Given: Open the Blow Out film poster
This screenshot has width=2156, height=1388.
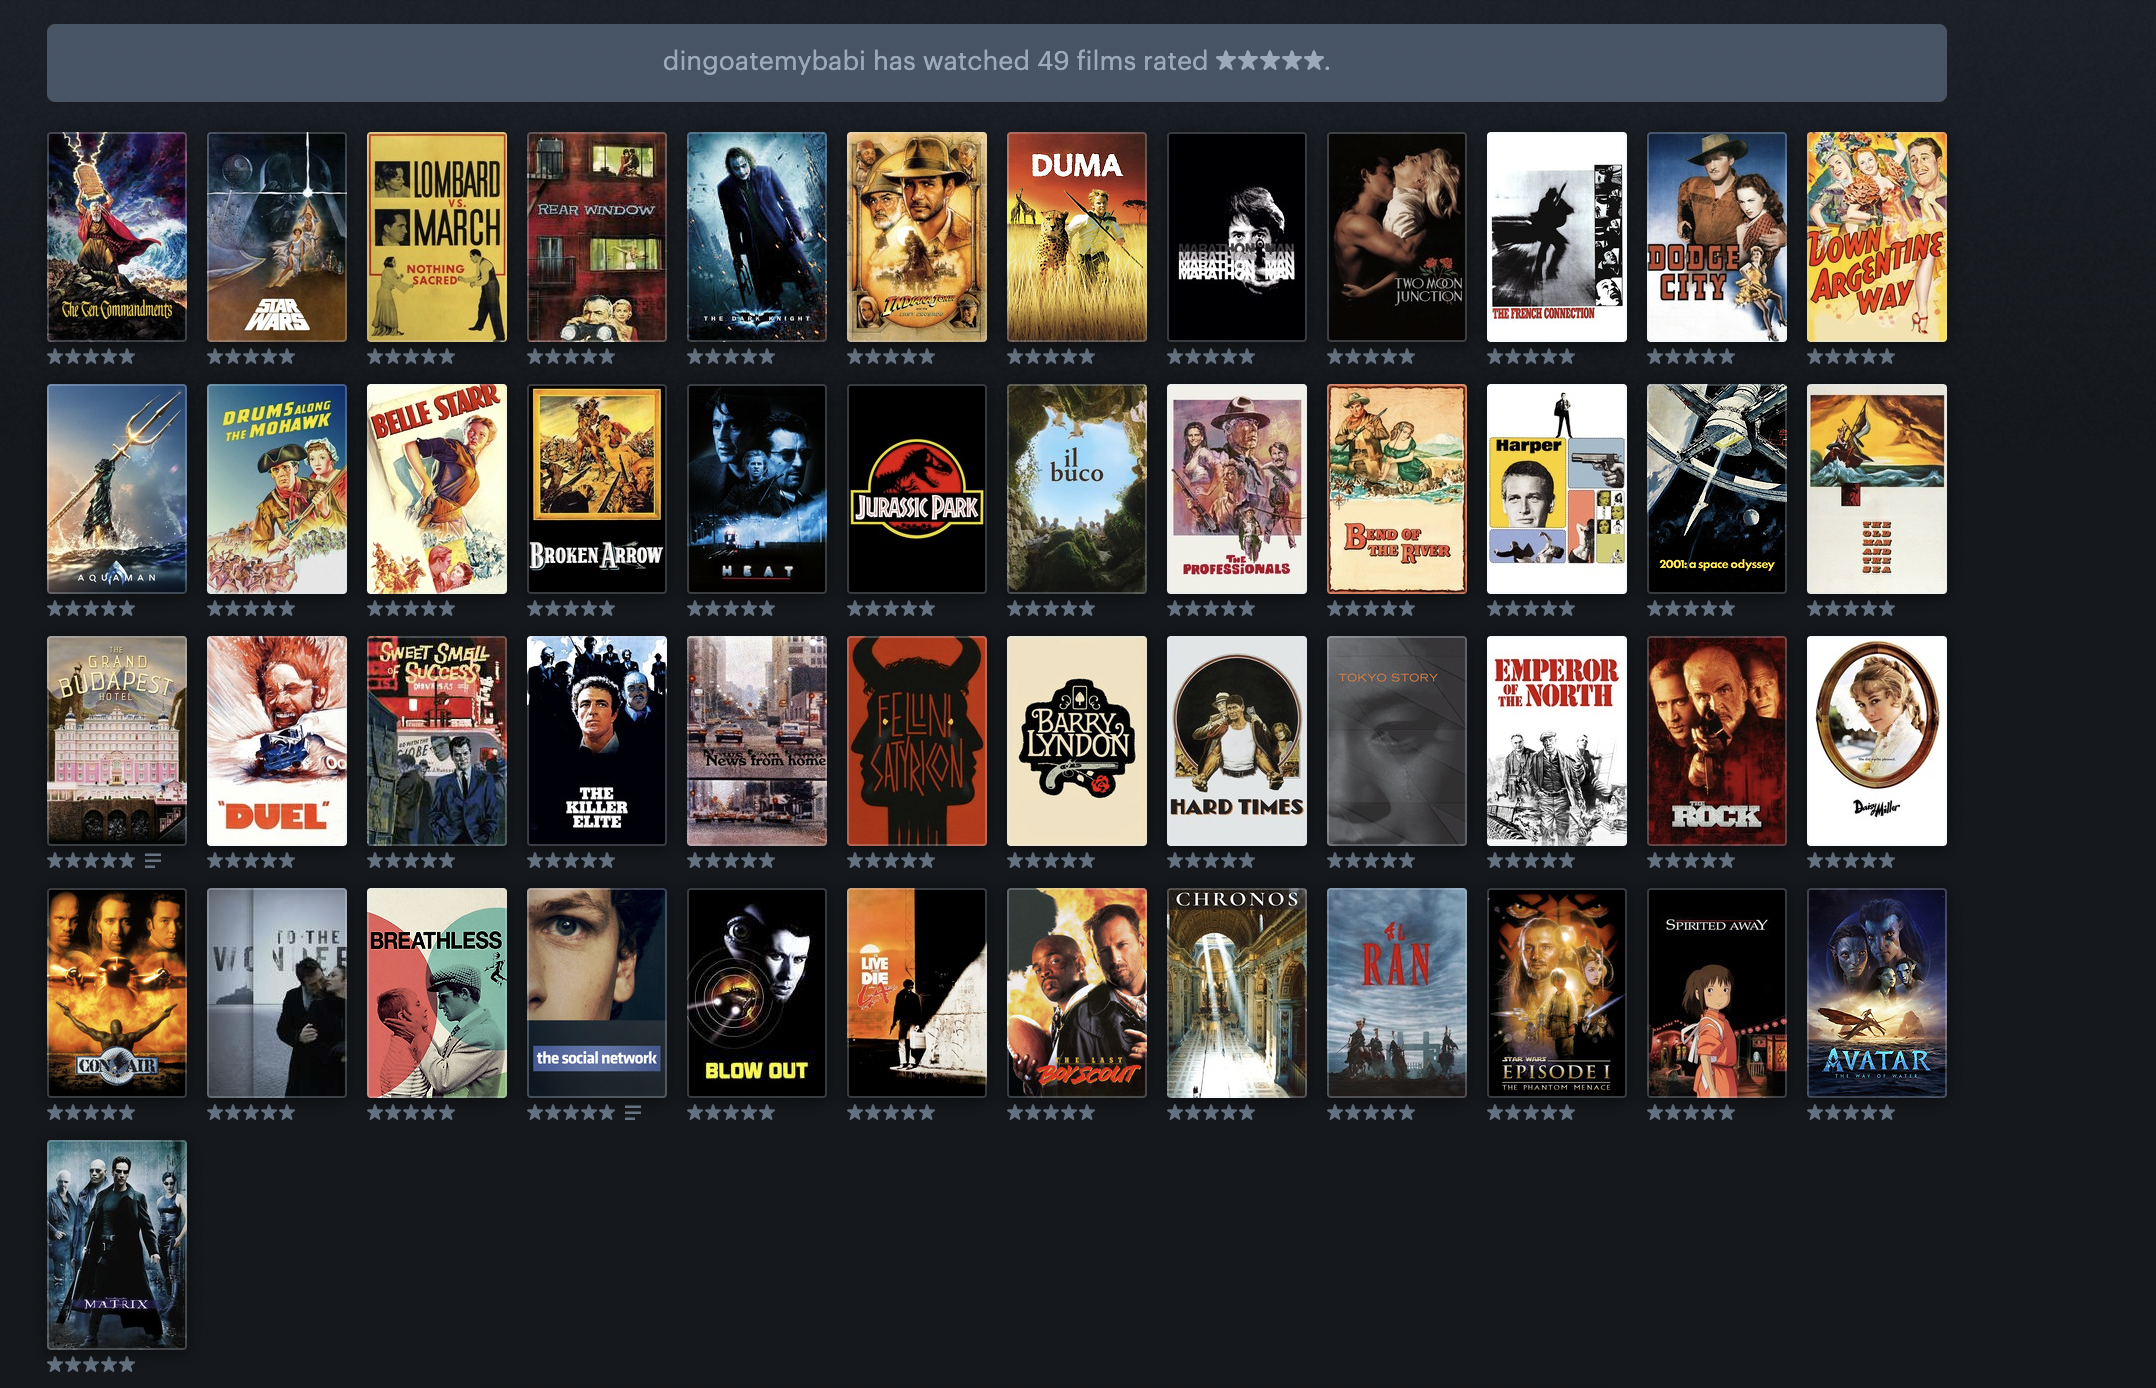Looking at the screenshot, I should (757, 993).
